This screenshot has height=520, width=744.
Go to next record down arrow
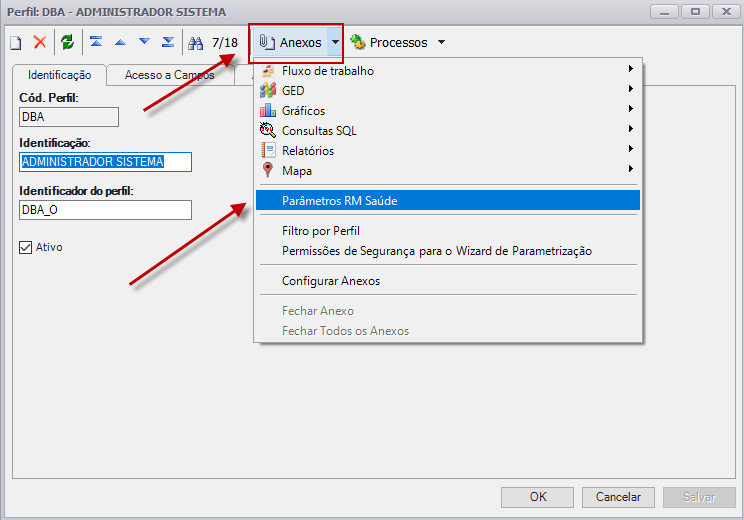(144, 42)
